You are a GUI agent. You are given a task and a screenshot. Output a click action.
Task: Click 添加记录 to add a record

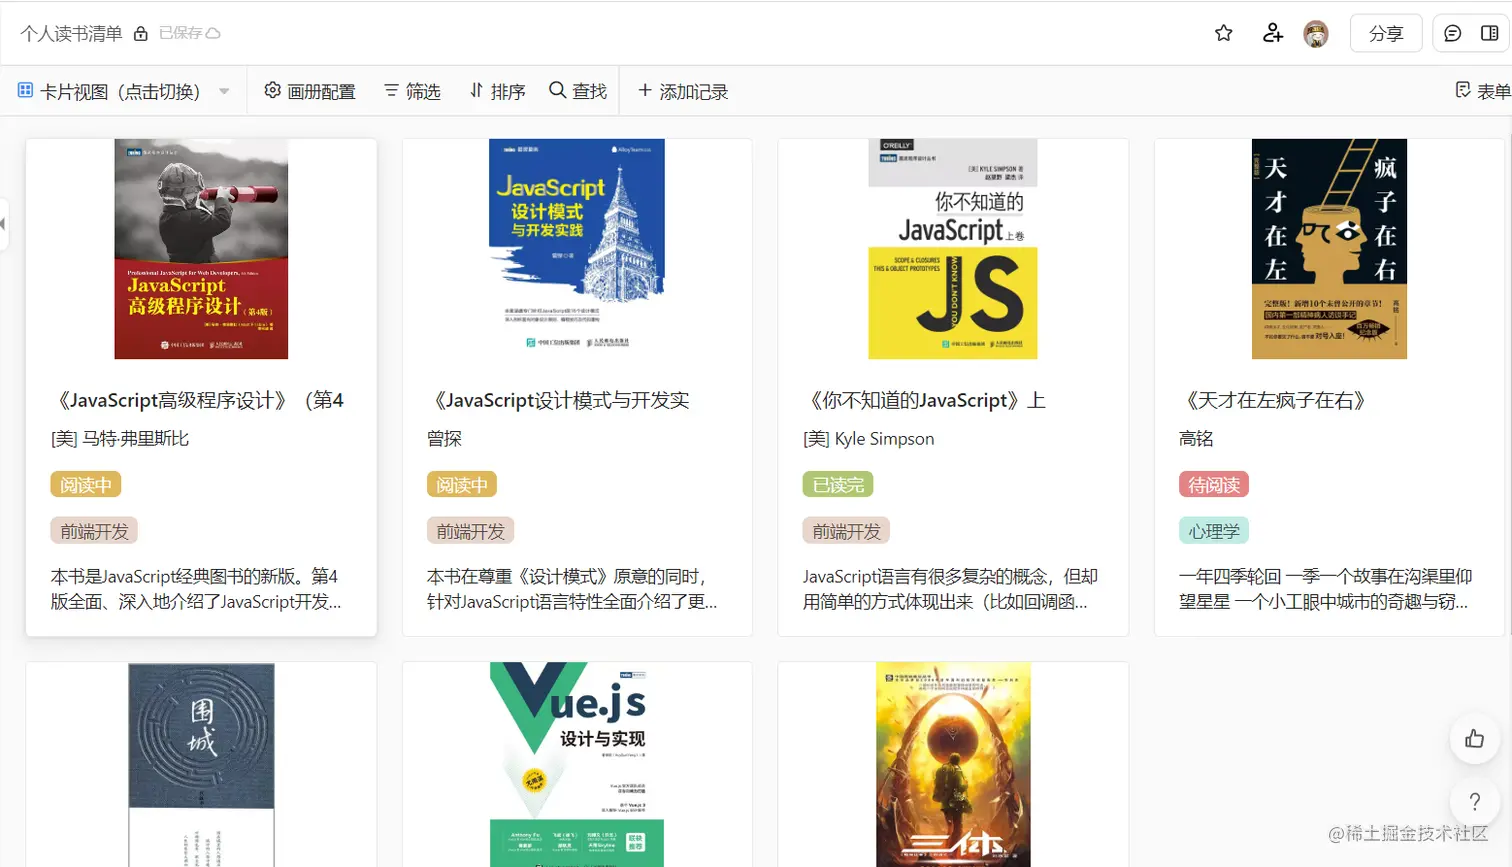point(683,91)
